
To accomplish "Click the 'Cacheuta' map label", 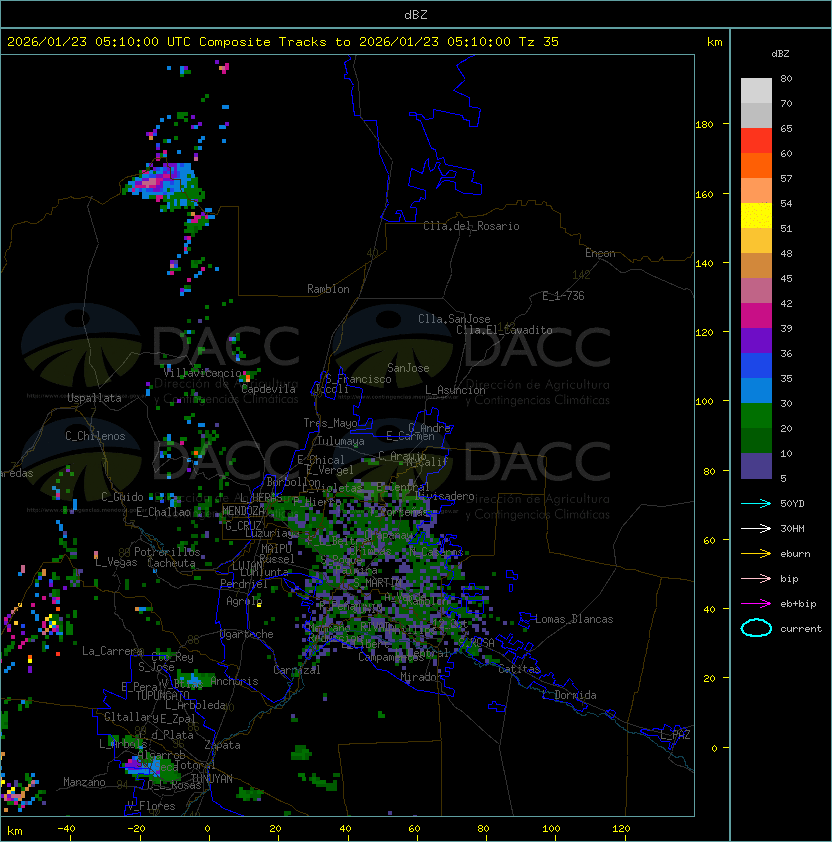I will point(171,563).
